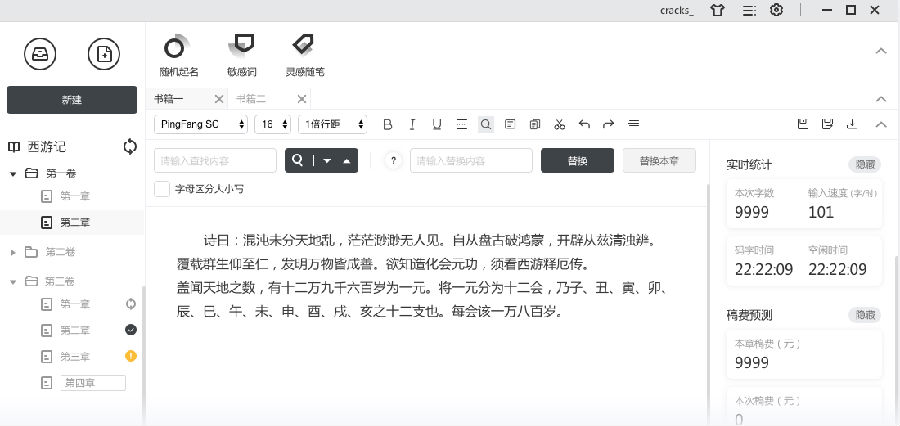Toggle bold formatting
The width and height of the screenshot is (900, 426).
(388, 124)
